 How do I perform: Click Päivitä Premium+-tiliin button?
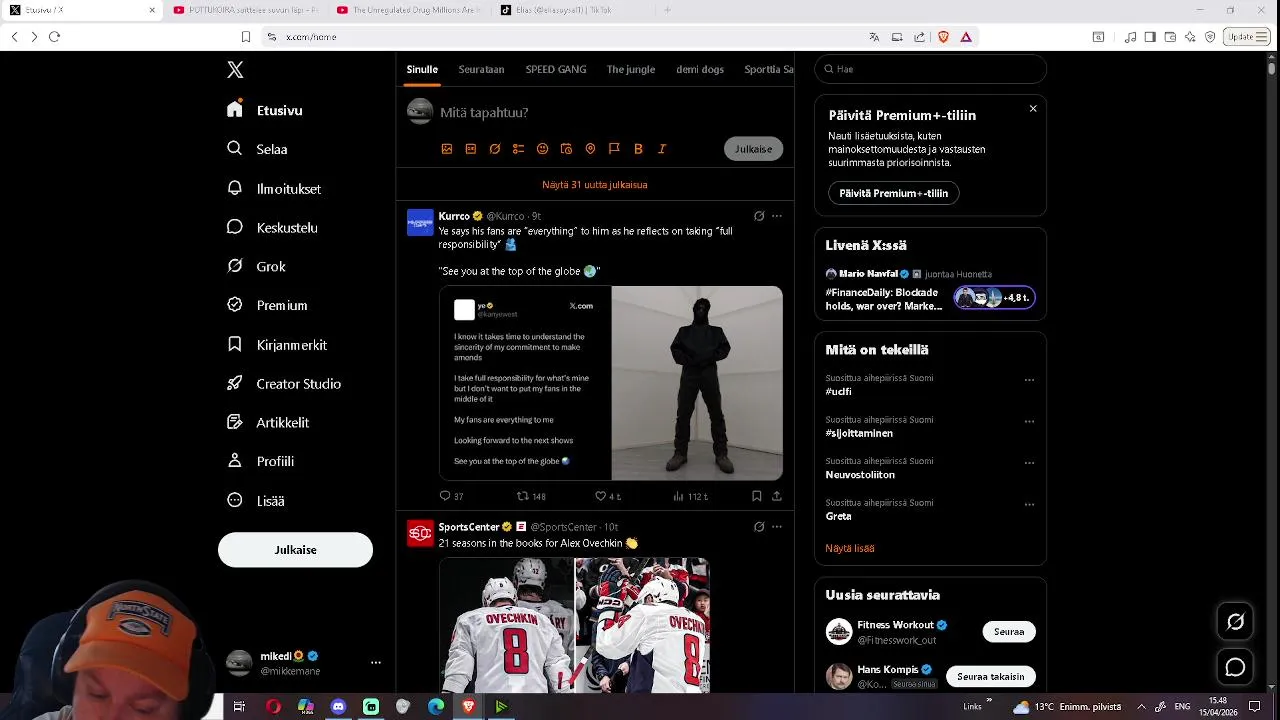[x=894, y=193]
